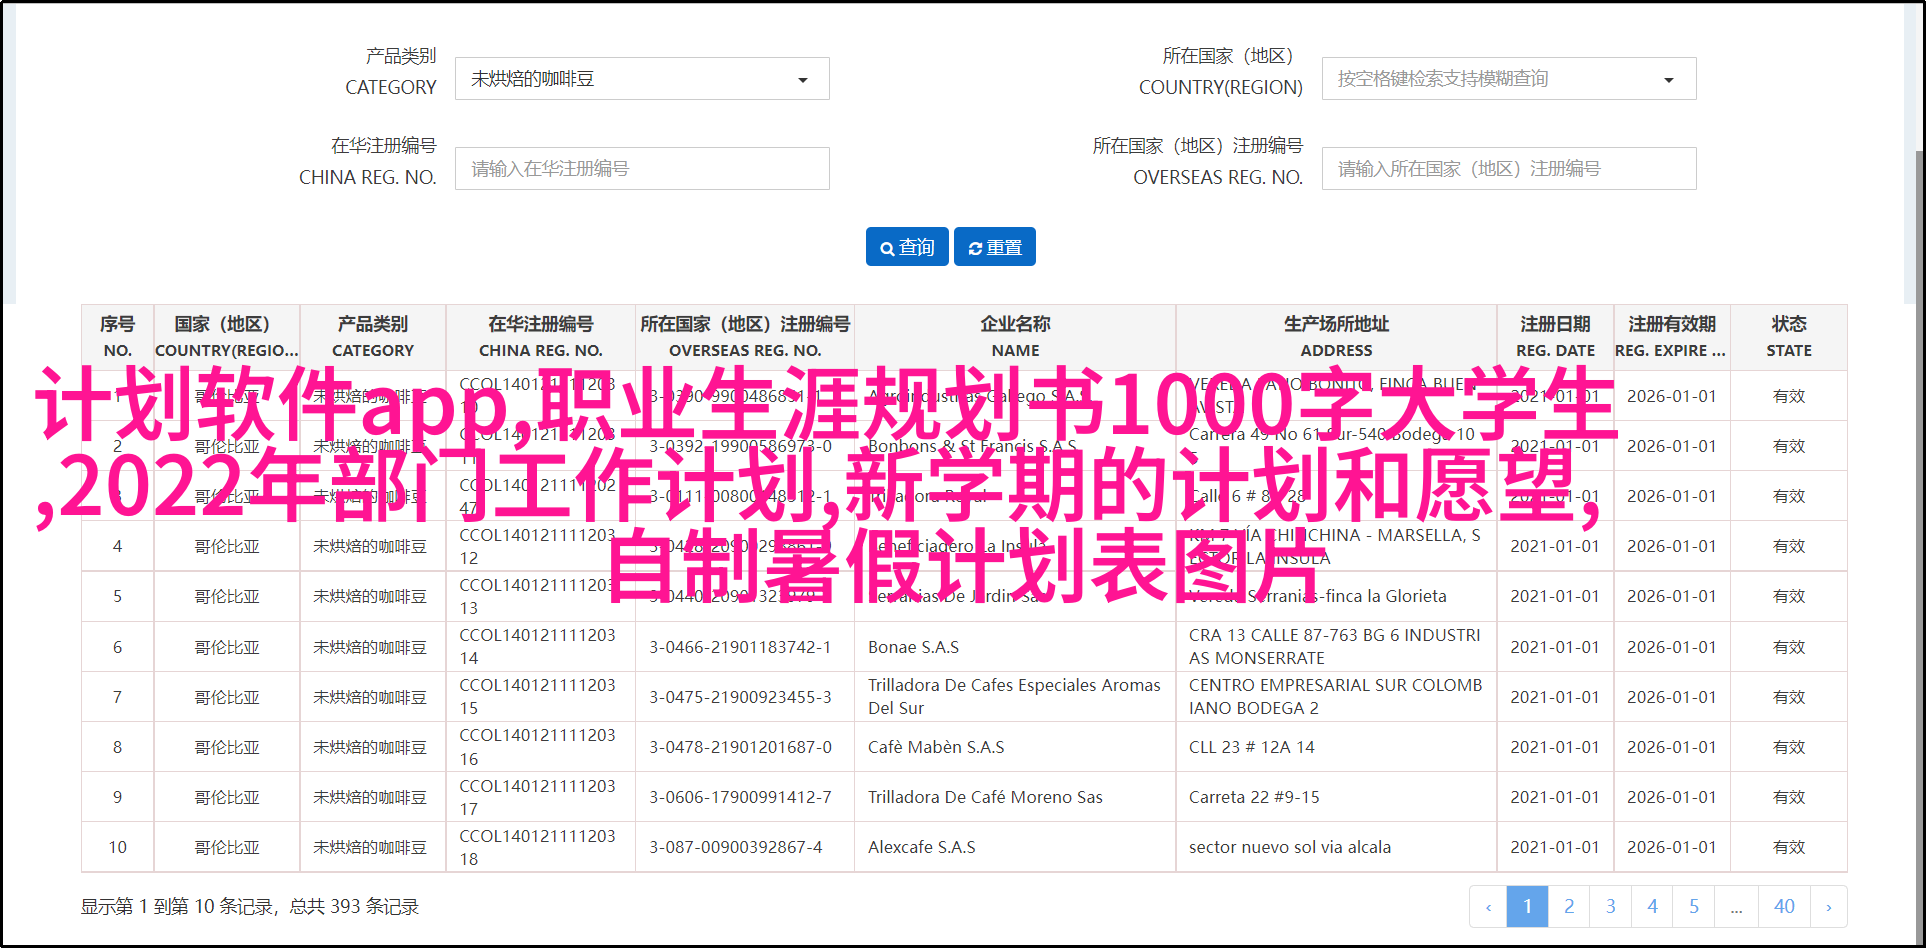The width and height of the screenshot is (1927, 950).
Task: Open page 4 in the pagination bar
Action: pyautogui.click(x=1652, y=907)
